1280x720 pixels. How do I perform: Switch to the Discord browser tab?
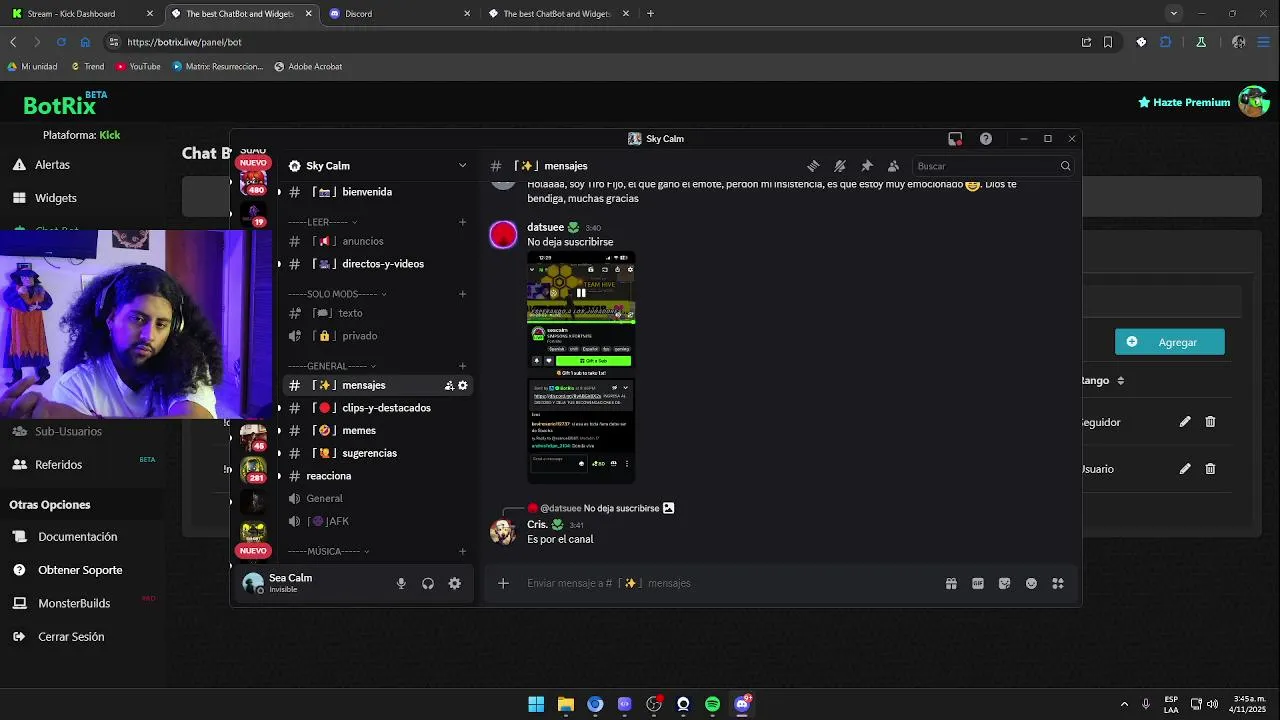(x=400, y=13)
